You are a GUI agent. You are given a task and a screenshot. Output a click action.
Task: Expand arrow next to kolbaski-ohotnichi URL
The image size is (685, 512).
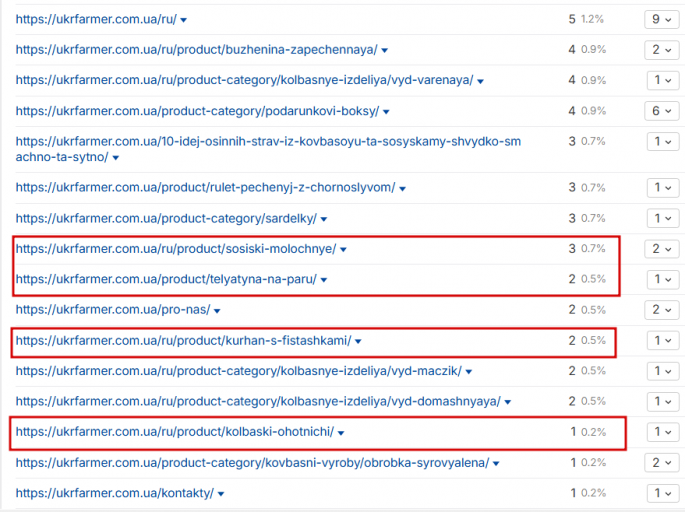[x=341, y=433]
